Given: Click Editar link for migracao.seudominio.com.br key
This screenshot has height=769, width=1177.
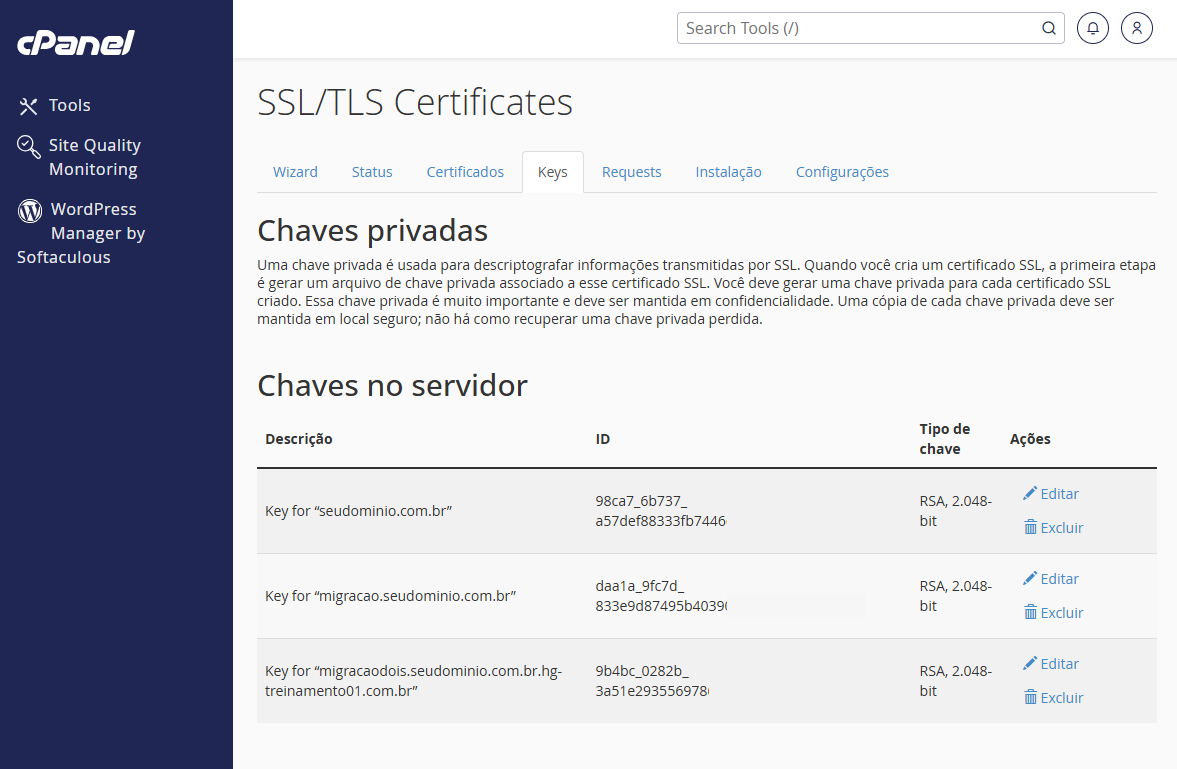Looking at the screenshot, I should (x=1059, y=578).
